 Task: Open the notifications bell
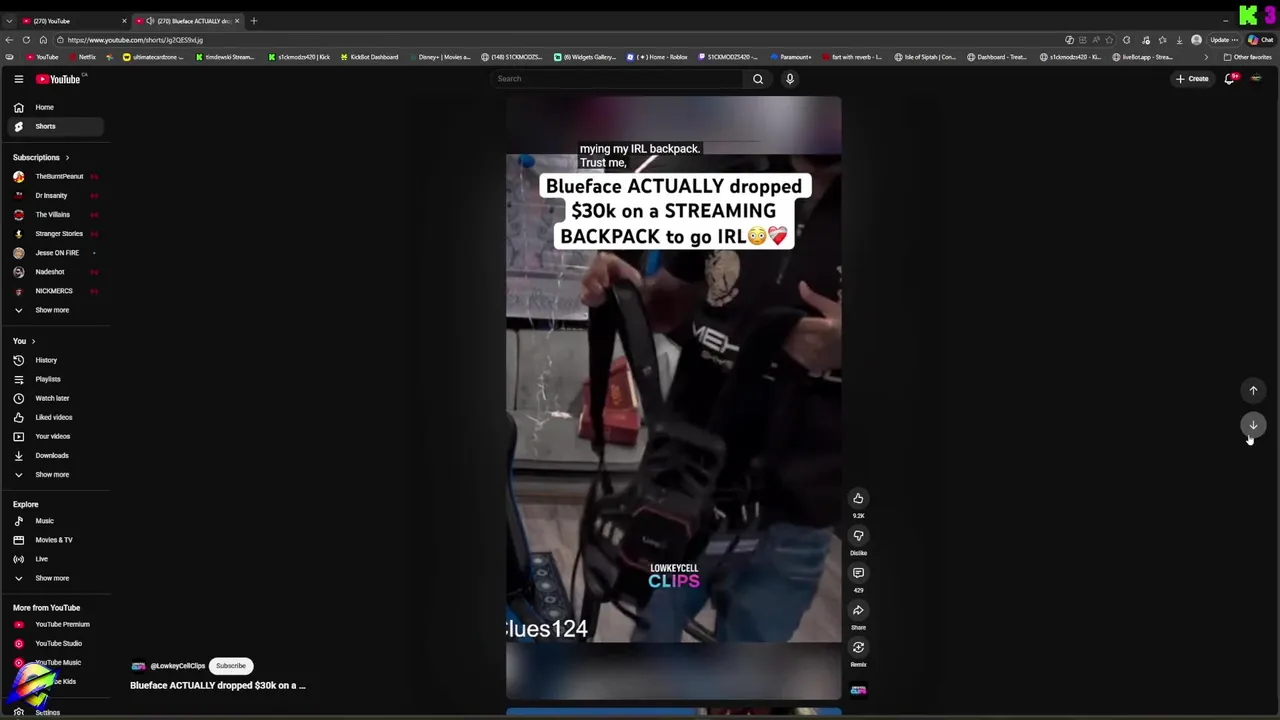[x=1230, y=79]
